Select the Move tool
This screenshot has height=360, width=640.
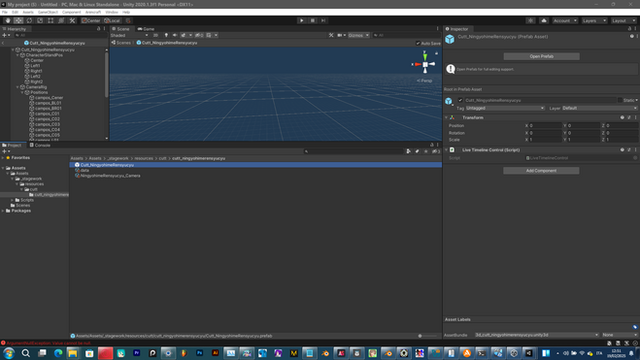[x=18, y=20]
